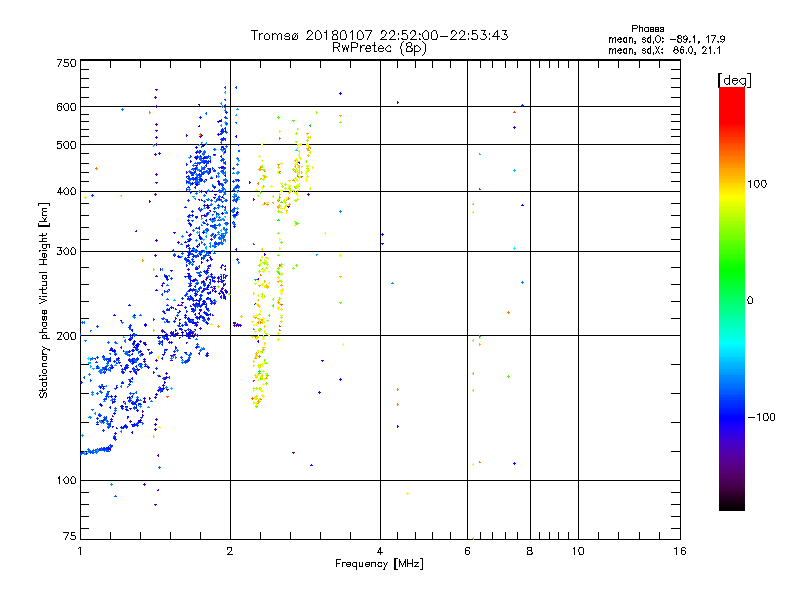Click the x-axis value "10"
Viewport: 800px width, 600px height.
[578, 551]
